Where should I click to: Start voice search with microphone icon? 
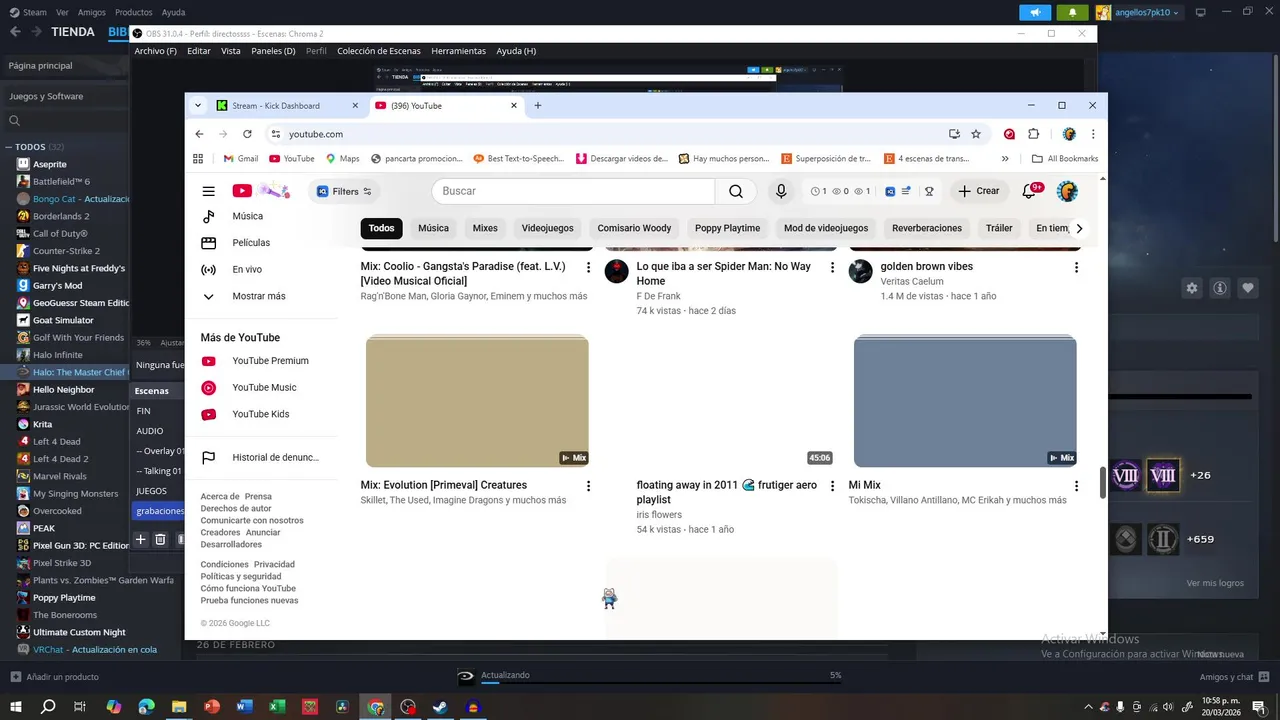point(781,191)
